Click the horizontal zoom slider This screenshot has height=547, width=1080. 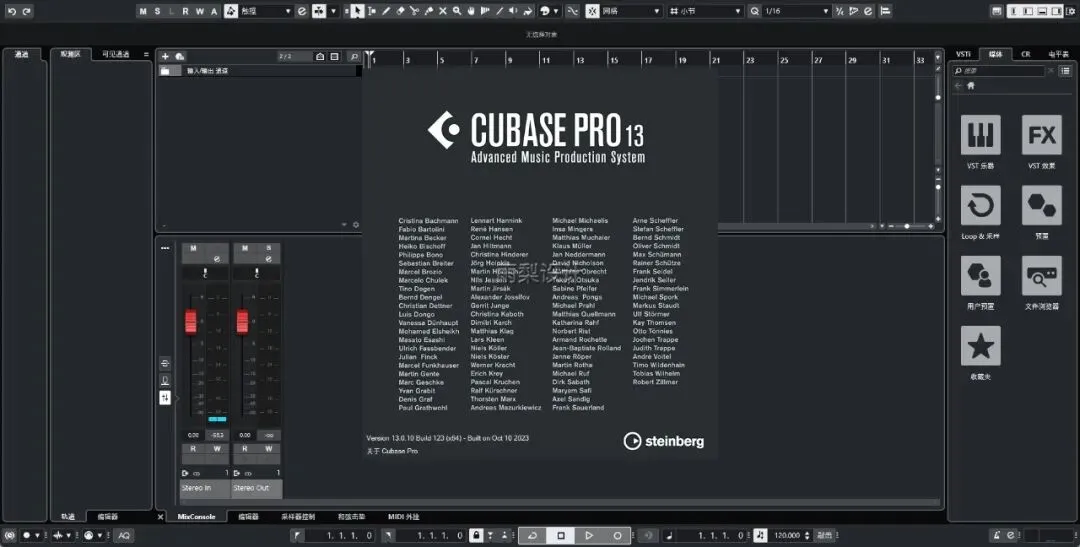(x=907, y=226)
